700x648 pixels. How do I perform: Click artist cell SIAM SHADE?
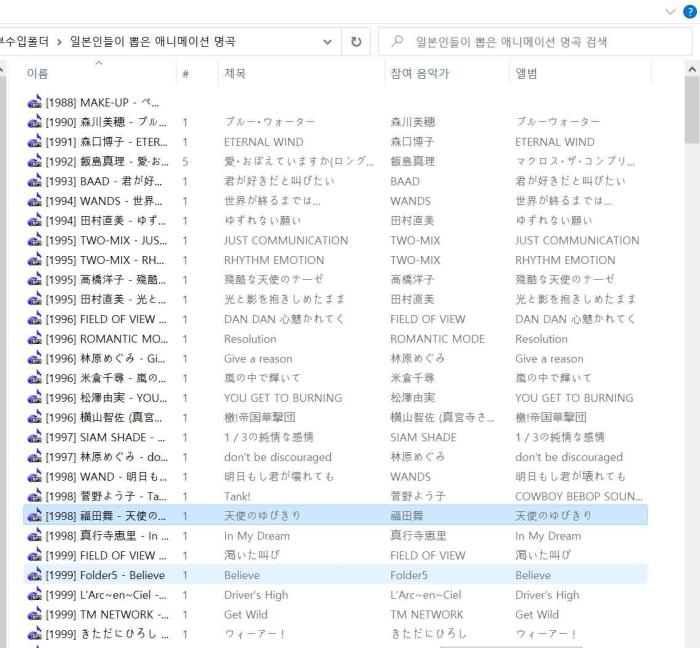click(423, 437)
